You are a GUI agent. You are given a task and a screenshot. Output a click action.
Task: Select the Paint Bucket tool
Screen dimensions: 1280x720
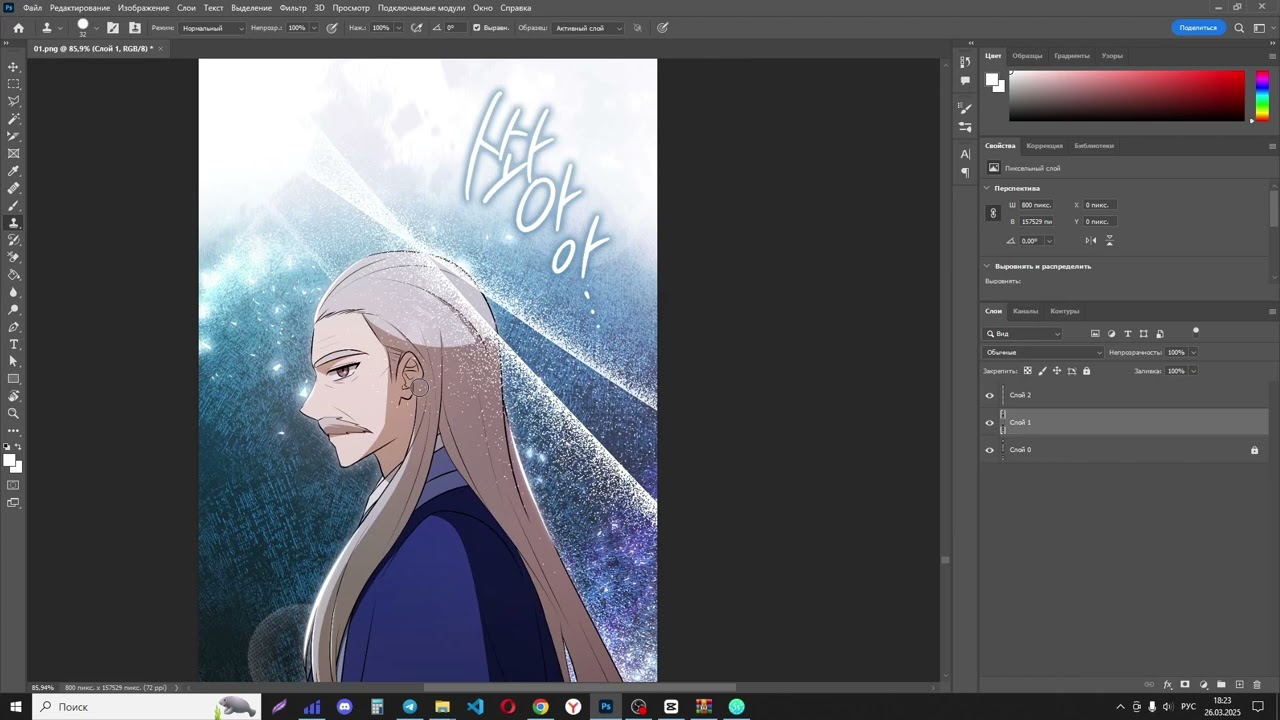[x=14, y=275]
